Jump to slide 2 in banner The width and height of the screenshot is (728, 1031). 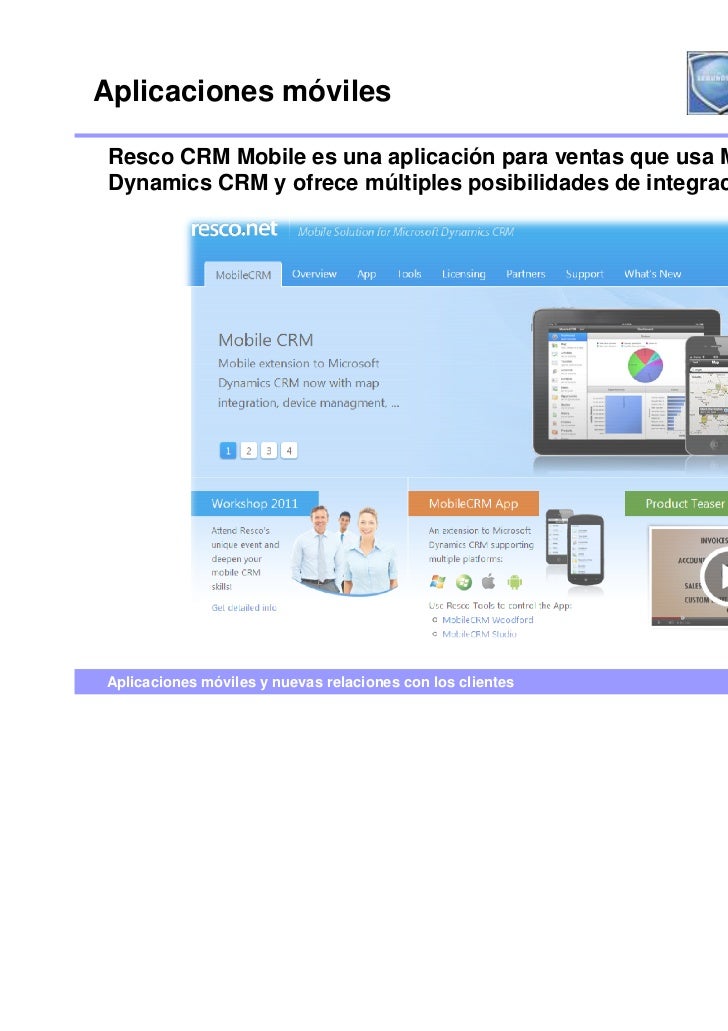[249, 450]
